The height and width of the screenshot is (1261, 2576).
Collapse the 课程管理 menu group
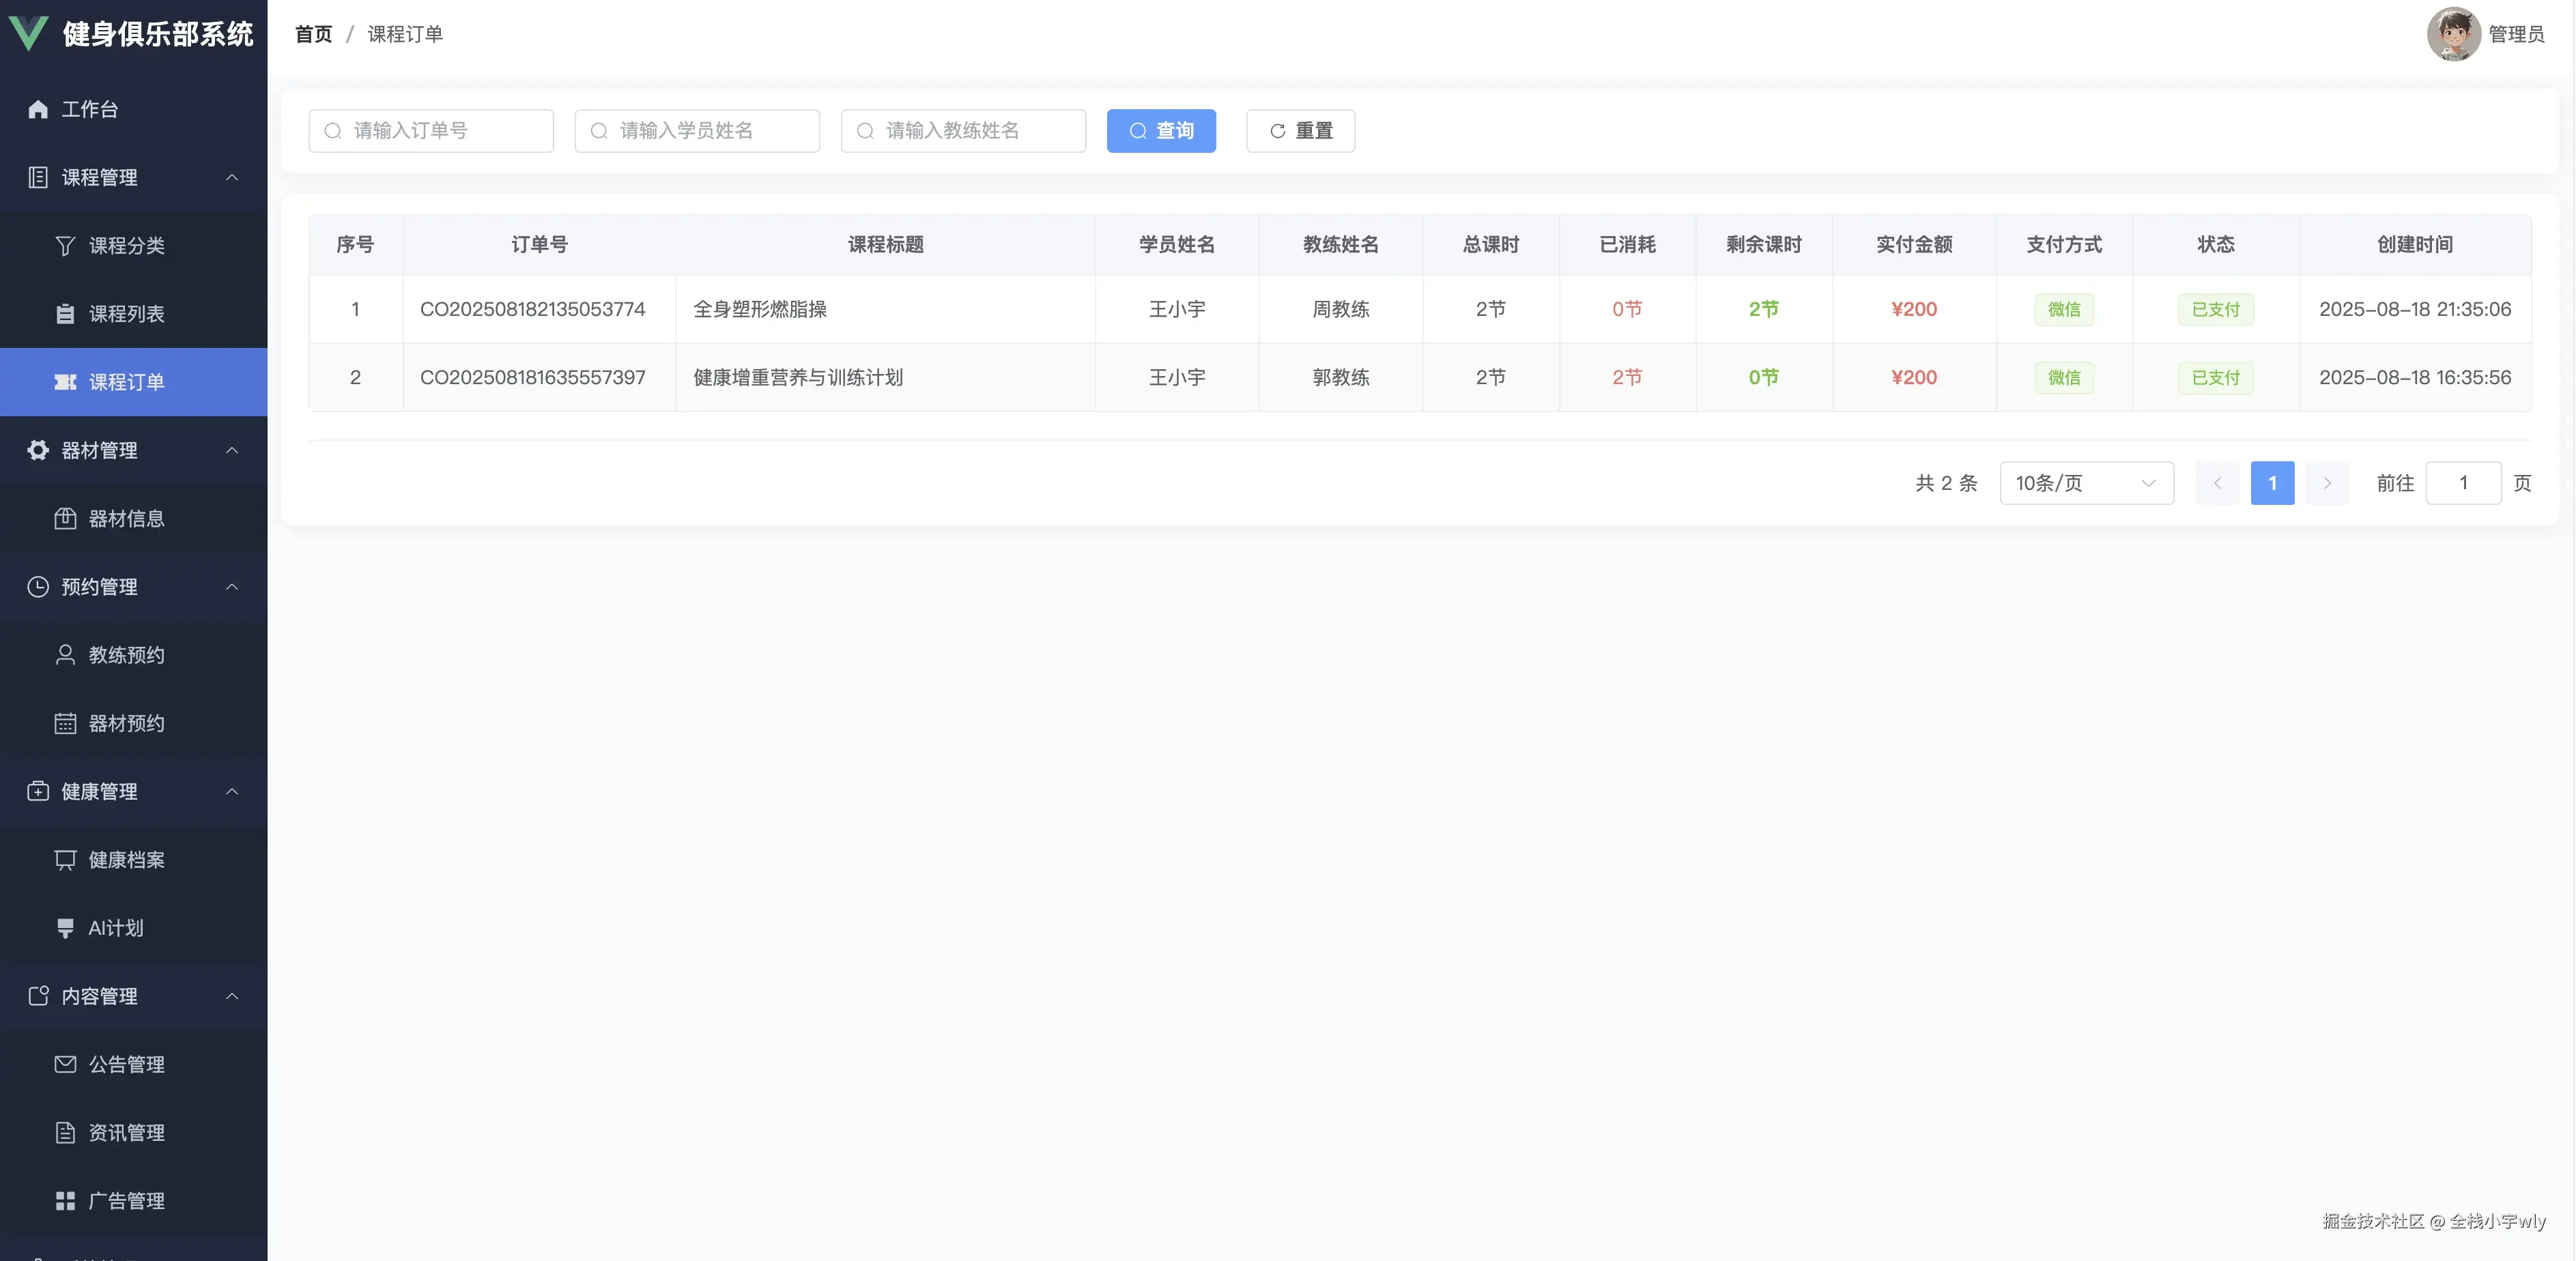232,177
